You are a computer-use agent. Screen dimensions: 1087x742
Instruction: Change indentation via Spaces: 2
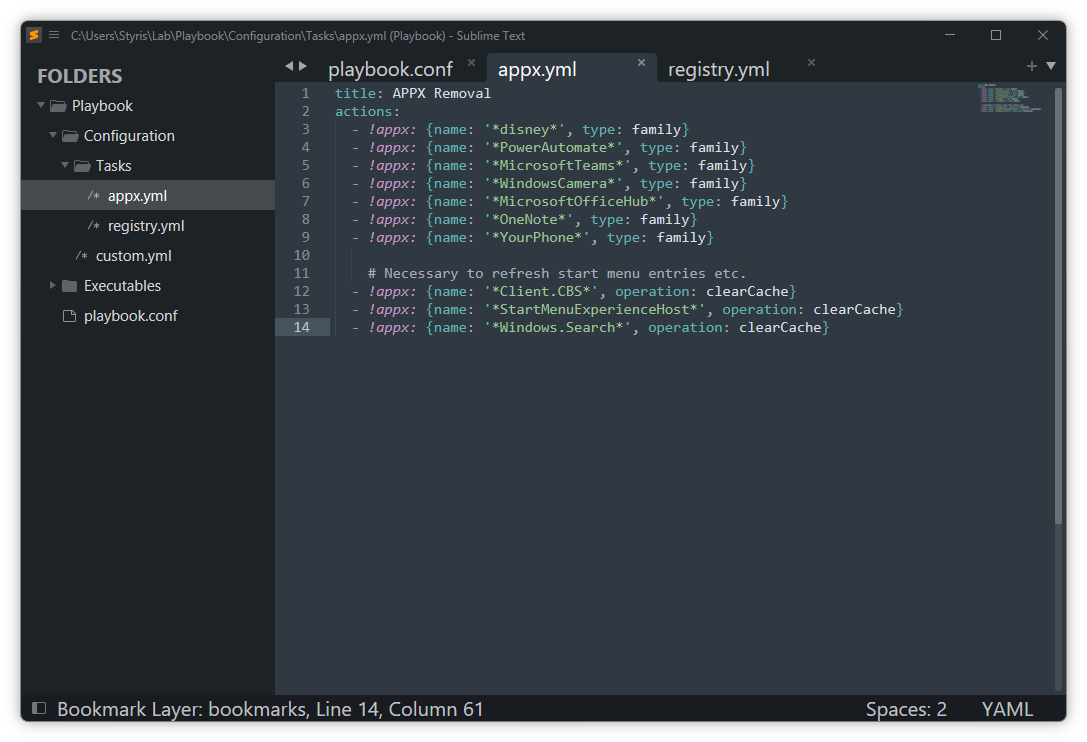906,709
